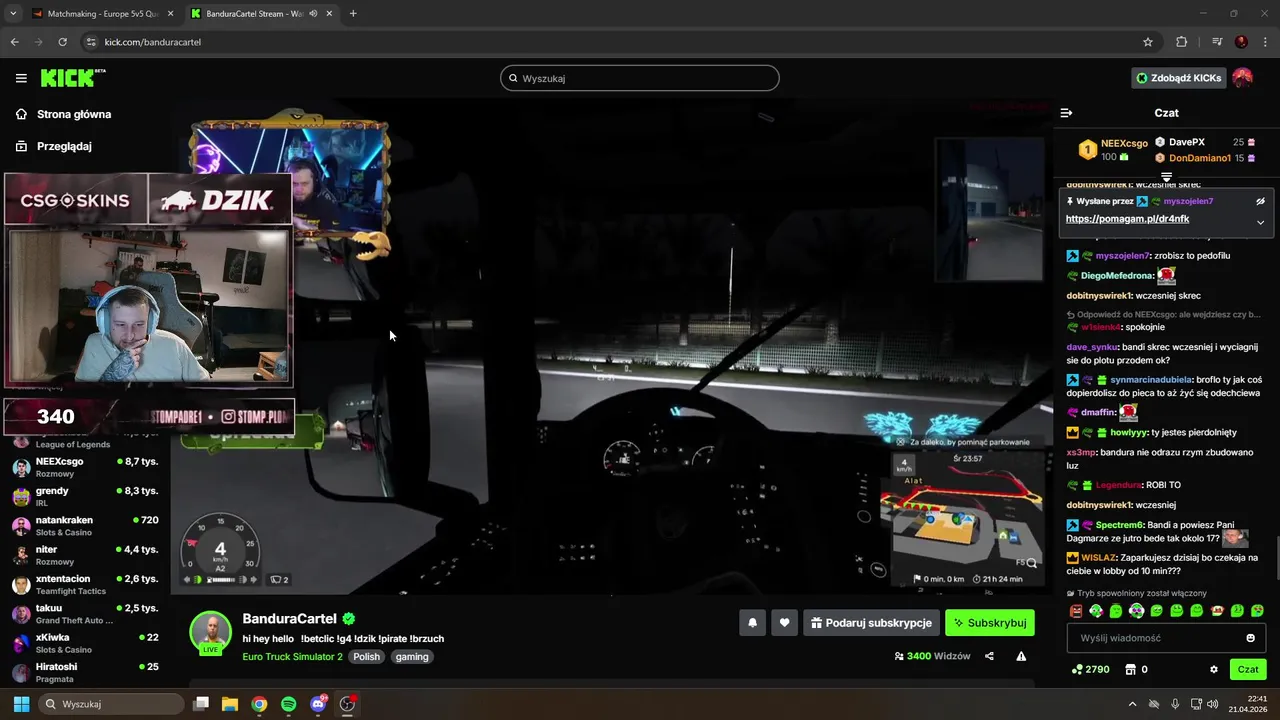Screen dimensions: 1280x720
Task: Hide the pinned message with crossed-eye icon
Action: (1260, 201)
